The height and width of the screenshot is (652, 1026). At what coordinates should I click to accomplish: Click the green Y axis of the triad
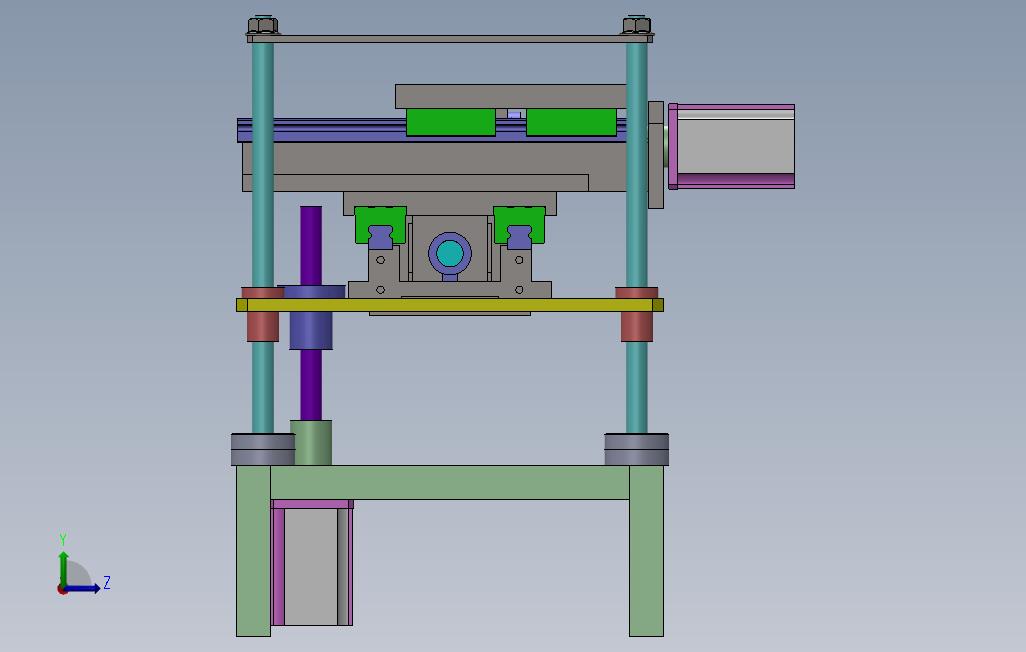(63, 568)
